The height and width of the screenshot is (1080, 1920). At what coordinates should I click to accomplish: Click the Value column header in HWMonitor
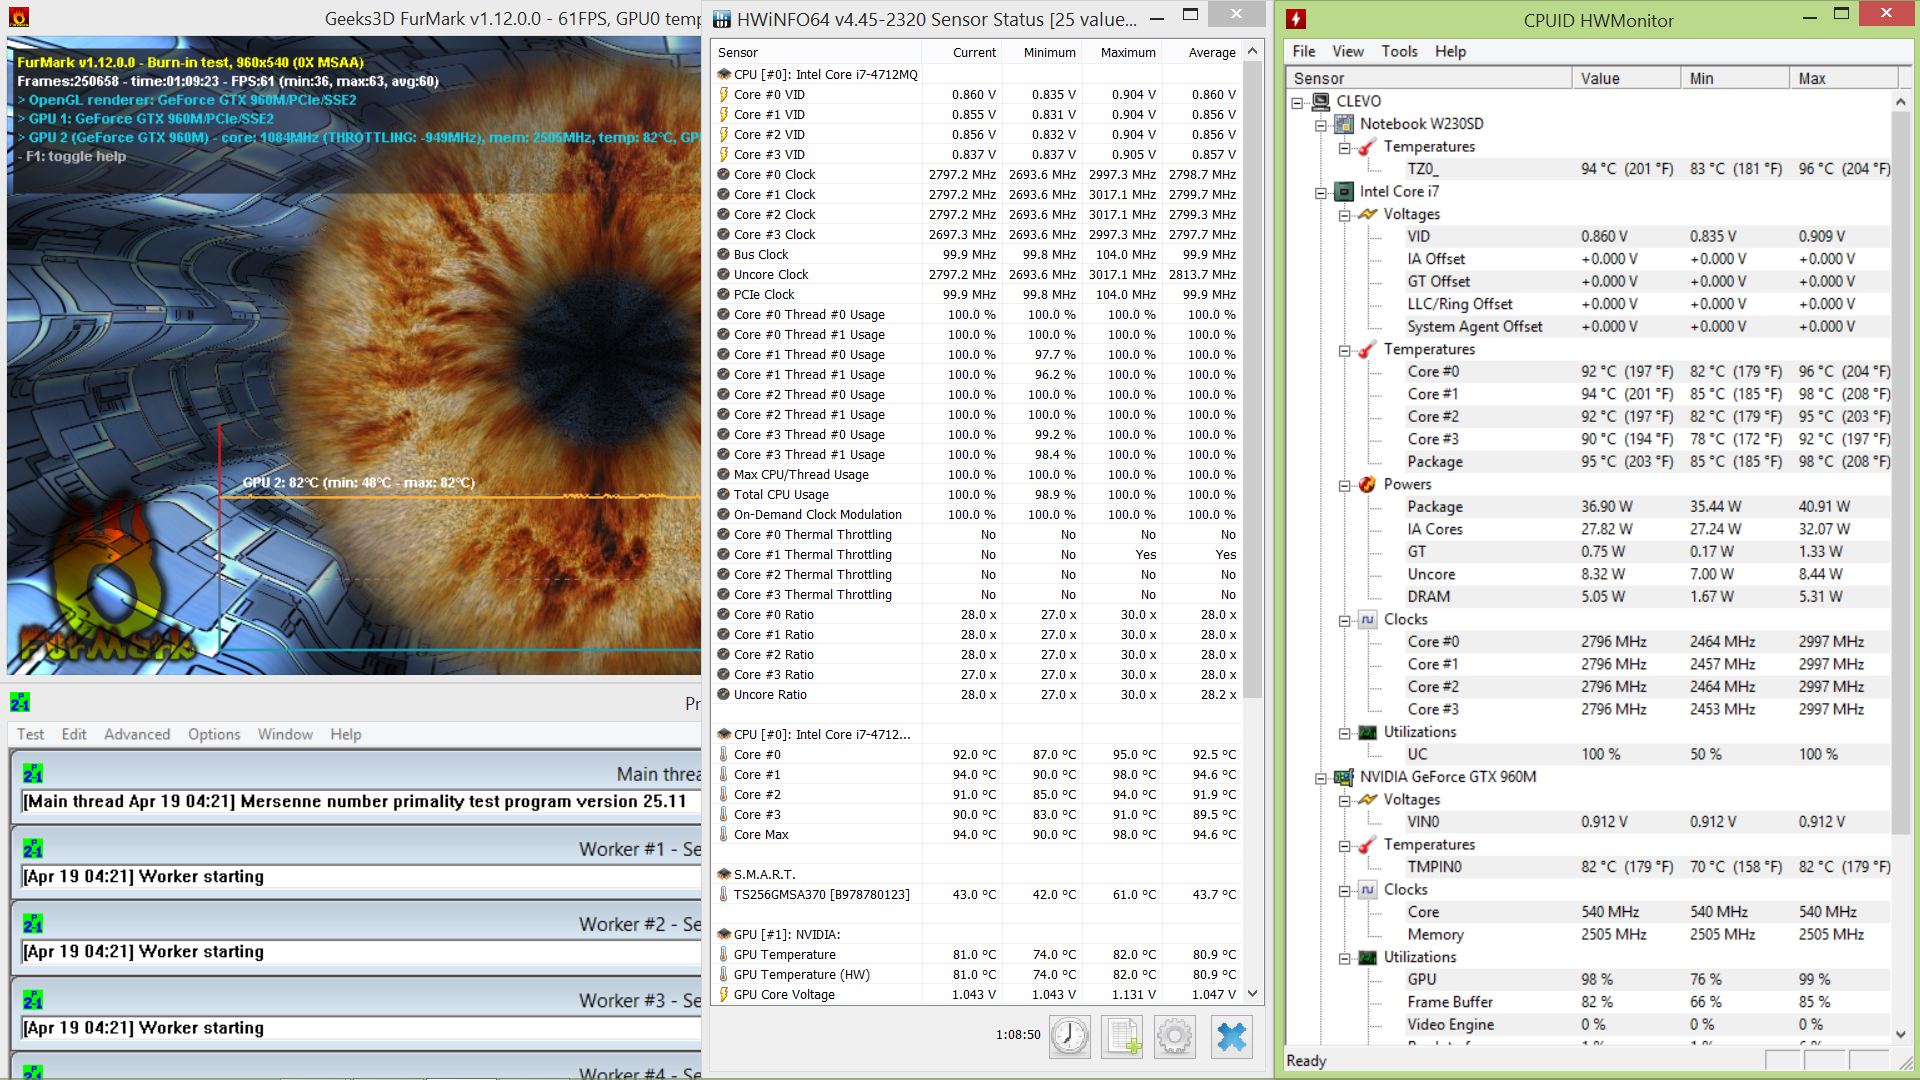pos(1626,78)
